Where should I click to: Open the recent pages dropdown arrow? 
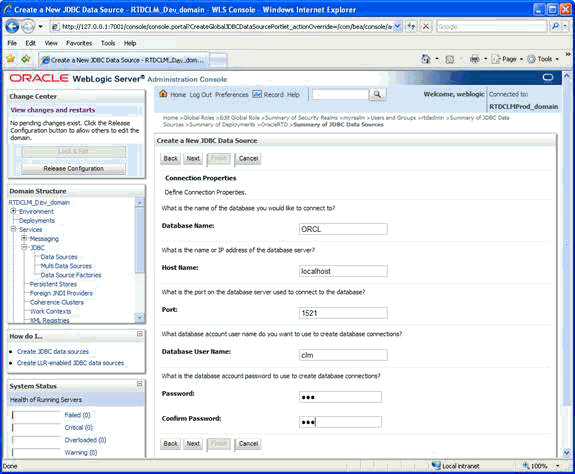[x=40, y=26]
